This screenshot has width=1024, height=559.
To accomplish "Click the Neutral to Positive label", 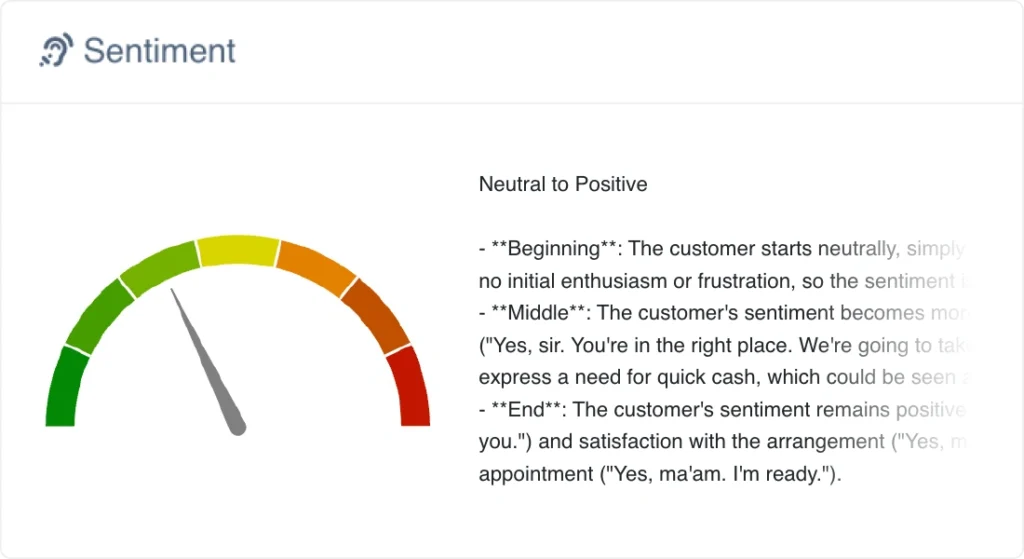I will point(563,184).
